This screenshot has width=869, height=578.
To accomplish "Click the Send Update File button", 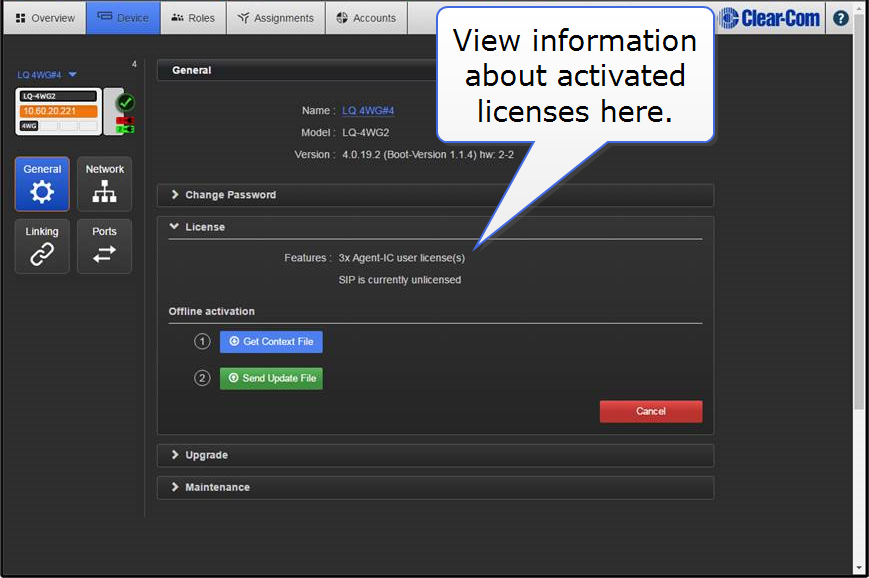I will (x=271, y=379).
